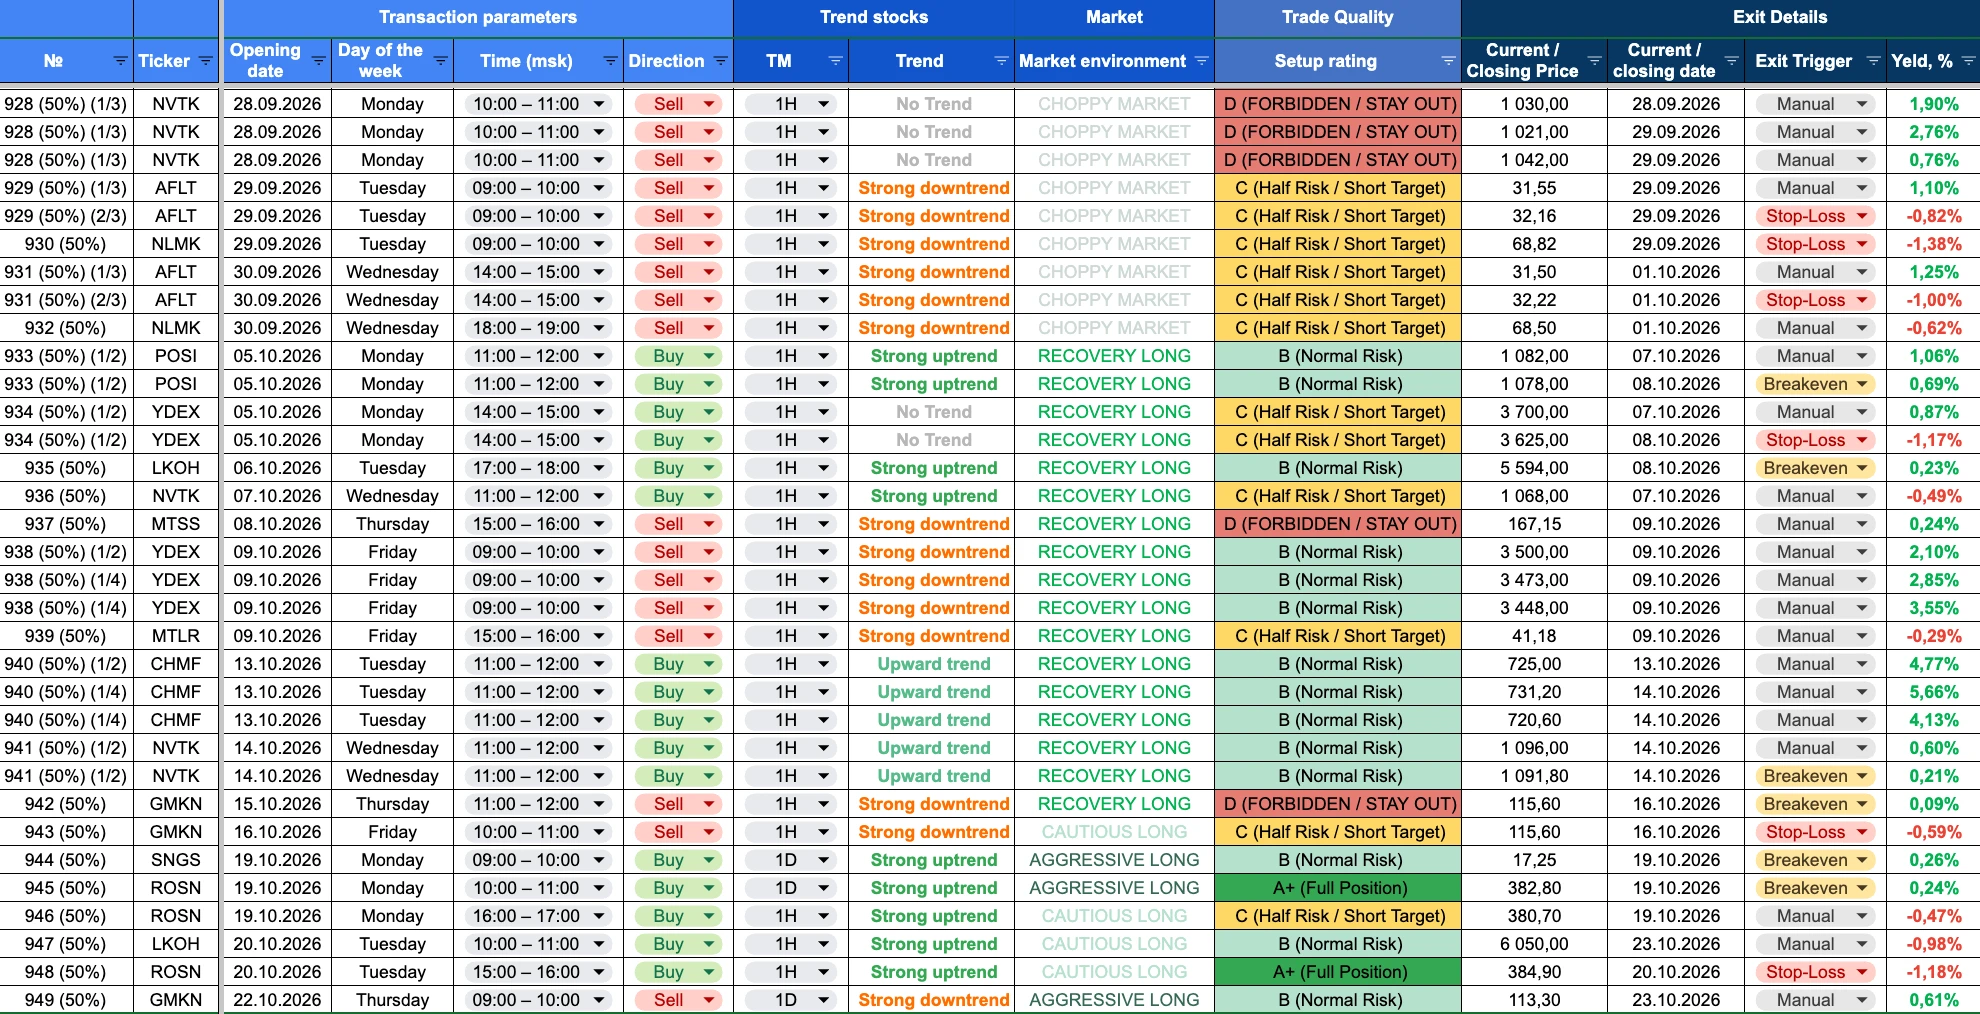Open filter icon on Current / closing date header
1980x1014 pixels.
pyautogui.click(x=1731, y=61)
